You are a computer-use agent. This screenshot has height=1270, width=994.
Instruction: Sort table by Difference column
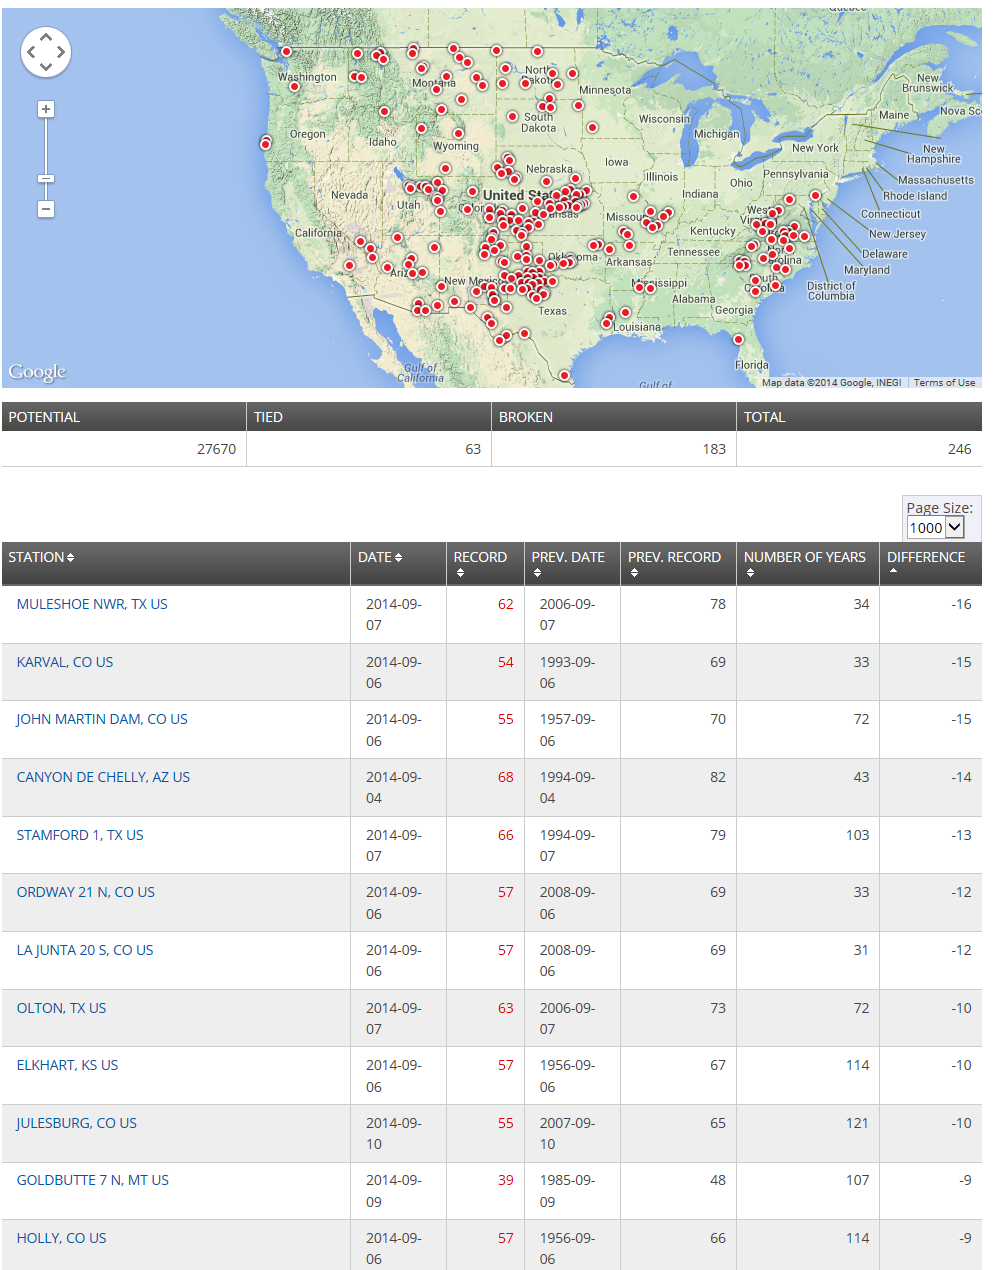(926, 563)
